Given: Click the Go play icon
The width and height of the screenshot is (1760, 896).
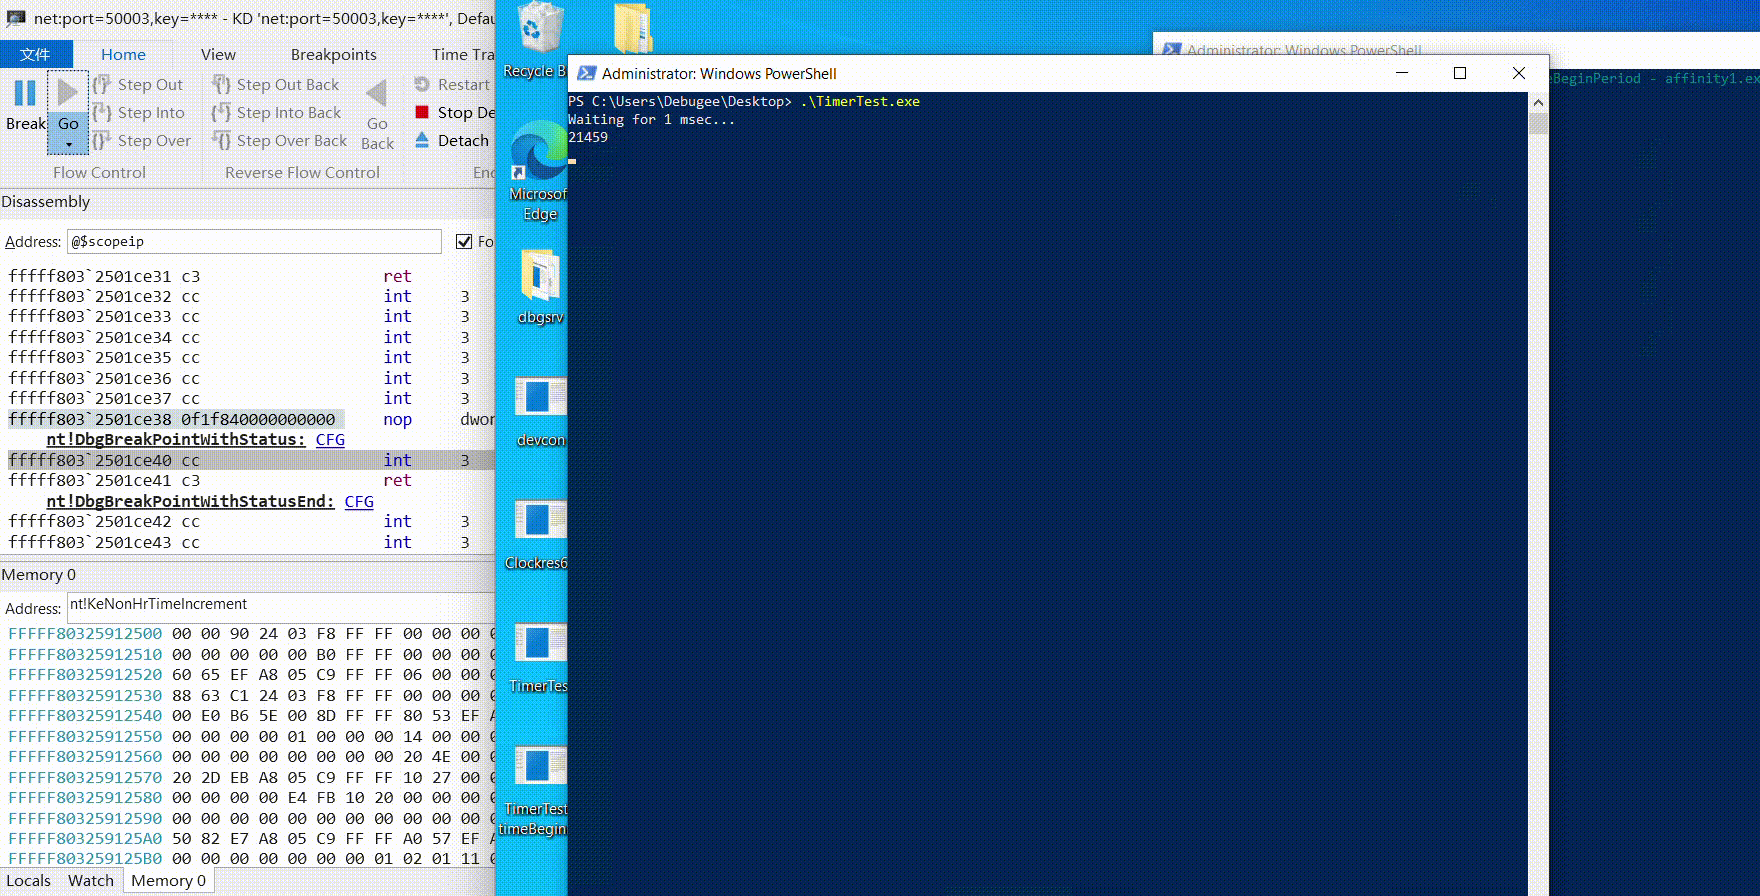Looking at the screenshot, I should pyautogui.click(x=67, y=93).
